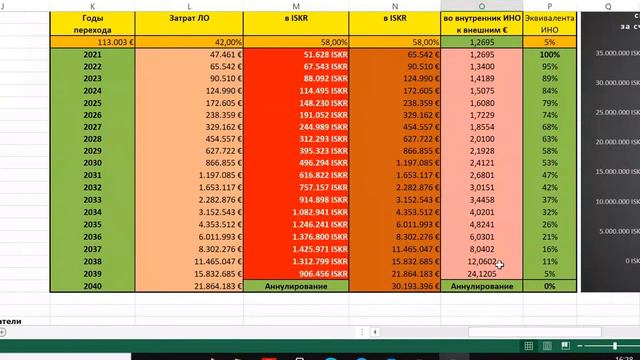
Task: Select the '1.082.941 ISKR' cell
Action: click(296, 212)
